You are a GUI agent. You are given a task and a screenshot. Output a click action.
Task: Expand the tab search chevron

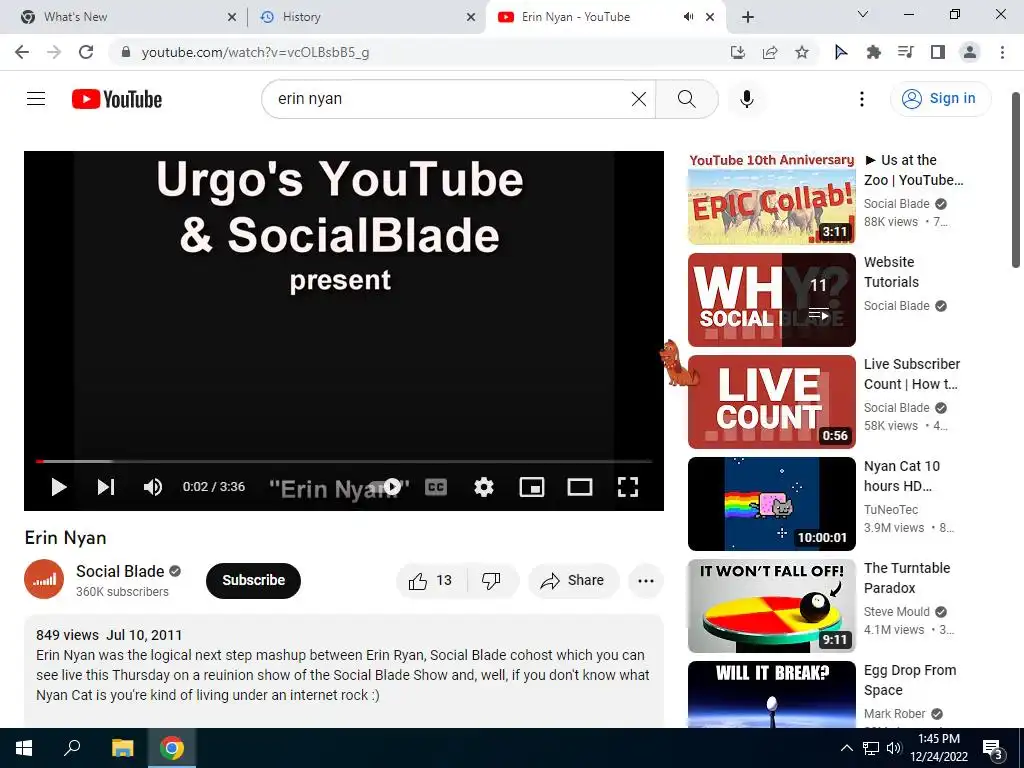click(863, 14)
